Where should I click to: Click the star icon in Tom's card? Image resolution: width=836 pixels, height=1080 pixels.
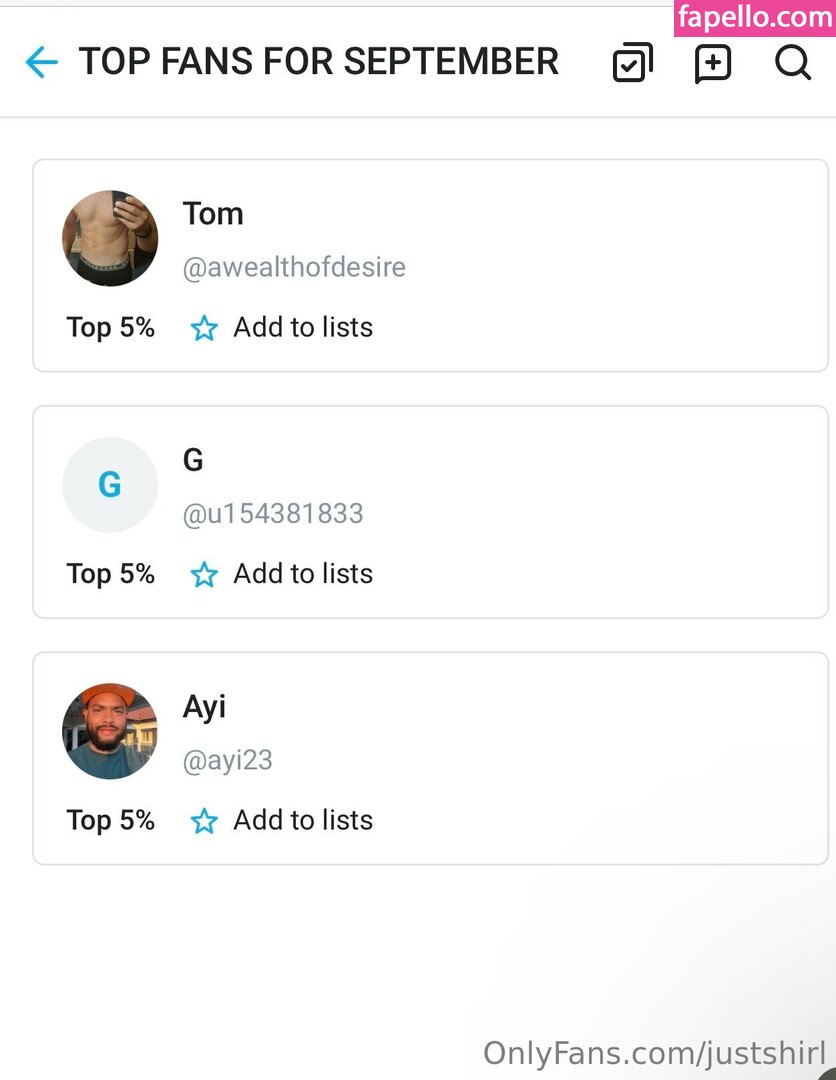[x=204, y=328]
